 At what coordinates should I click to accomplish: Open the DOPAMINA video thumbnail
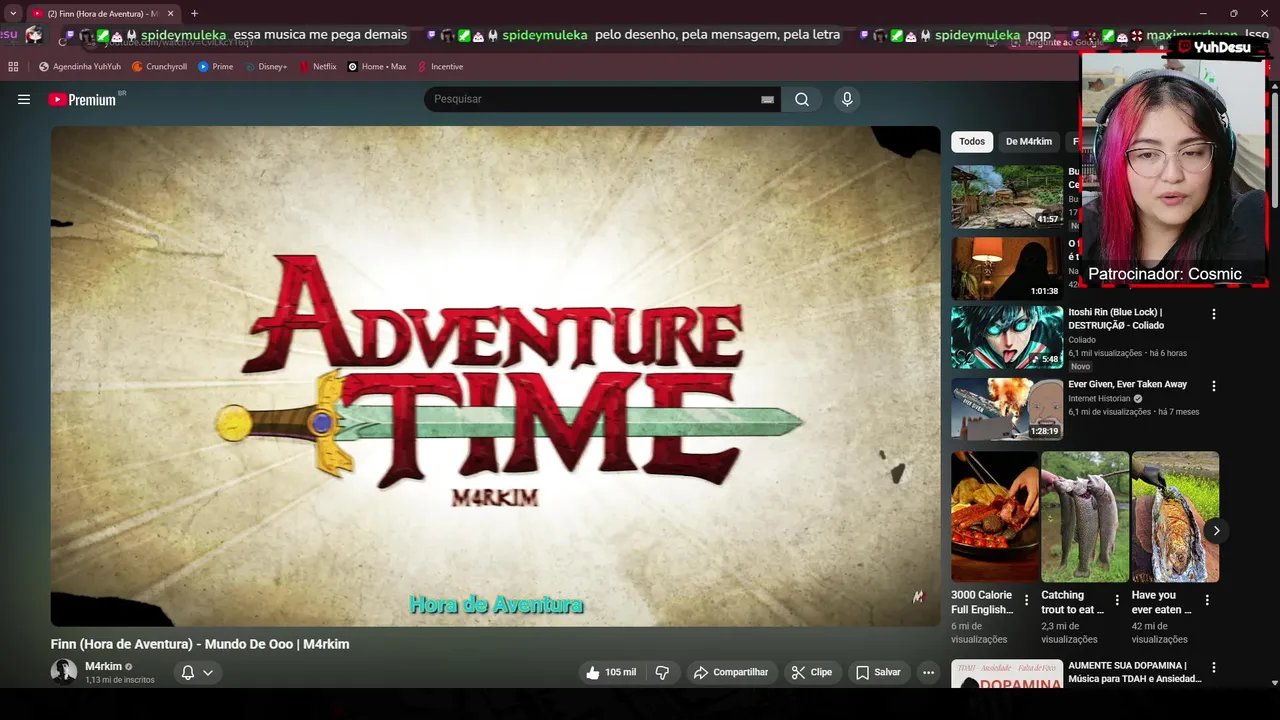1007,674
